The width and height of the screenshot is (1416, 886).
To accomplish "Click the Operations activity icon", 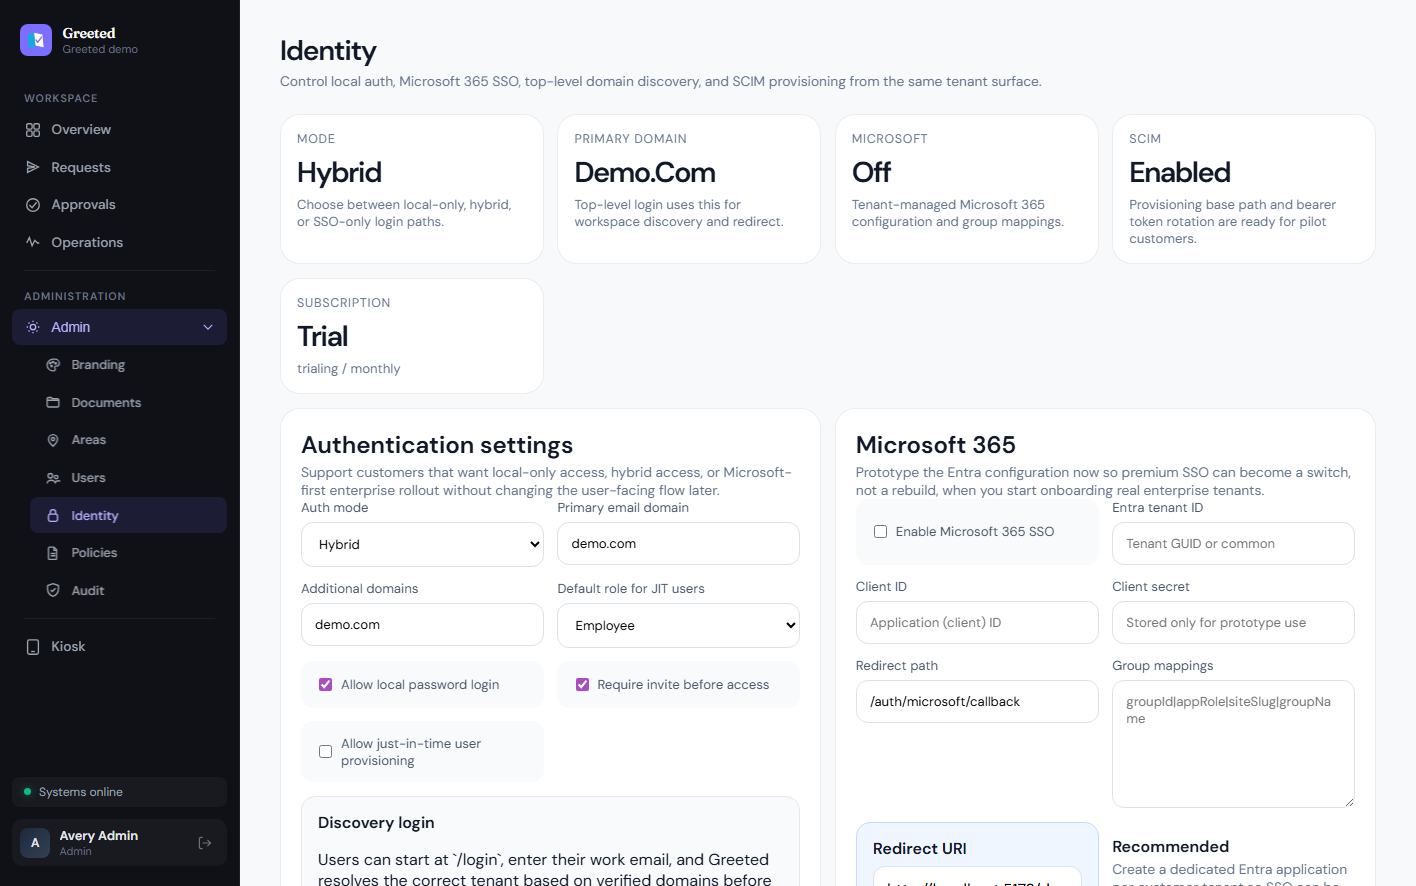I will pyautogui.click(x=33, y=242).
